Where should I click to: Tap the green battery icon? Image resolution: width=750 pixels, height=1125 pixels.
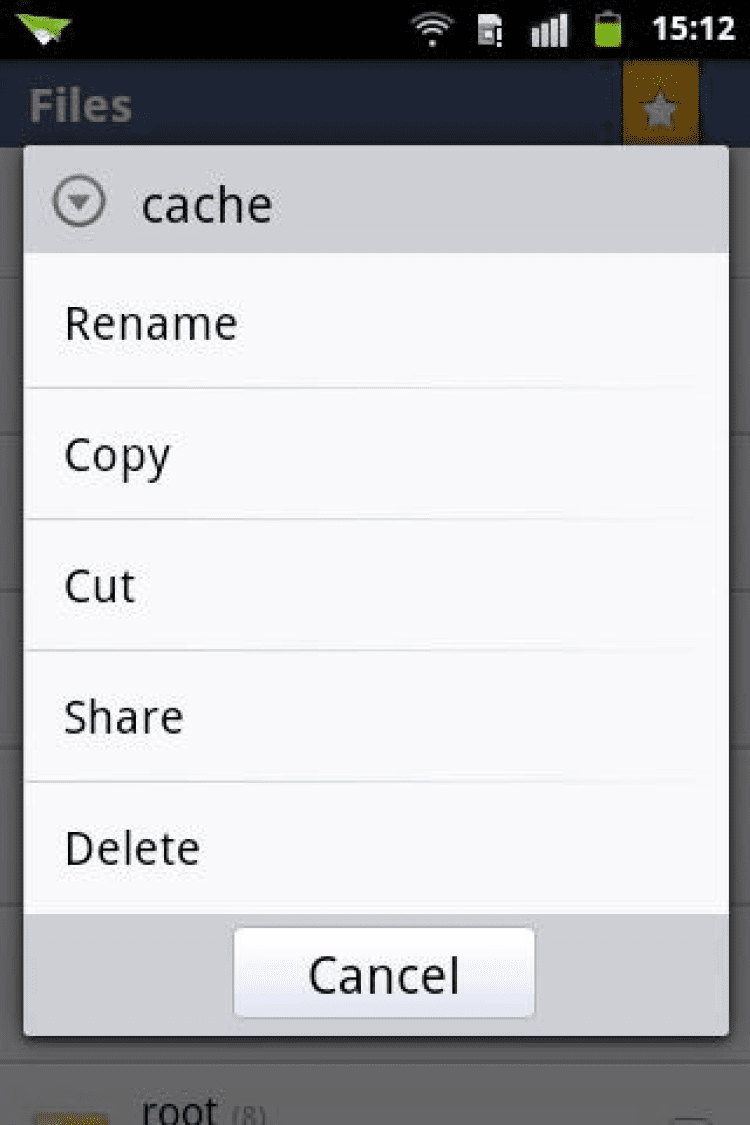coord(607,29)
